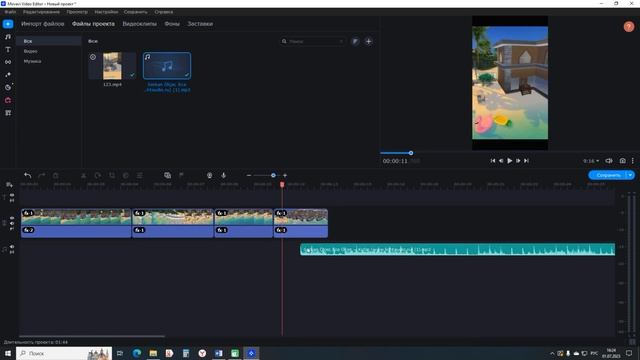Open the Редактирование menu
640x360 pixels.
click(x=41, y=12)
